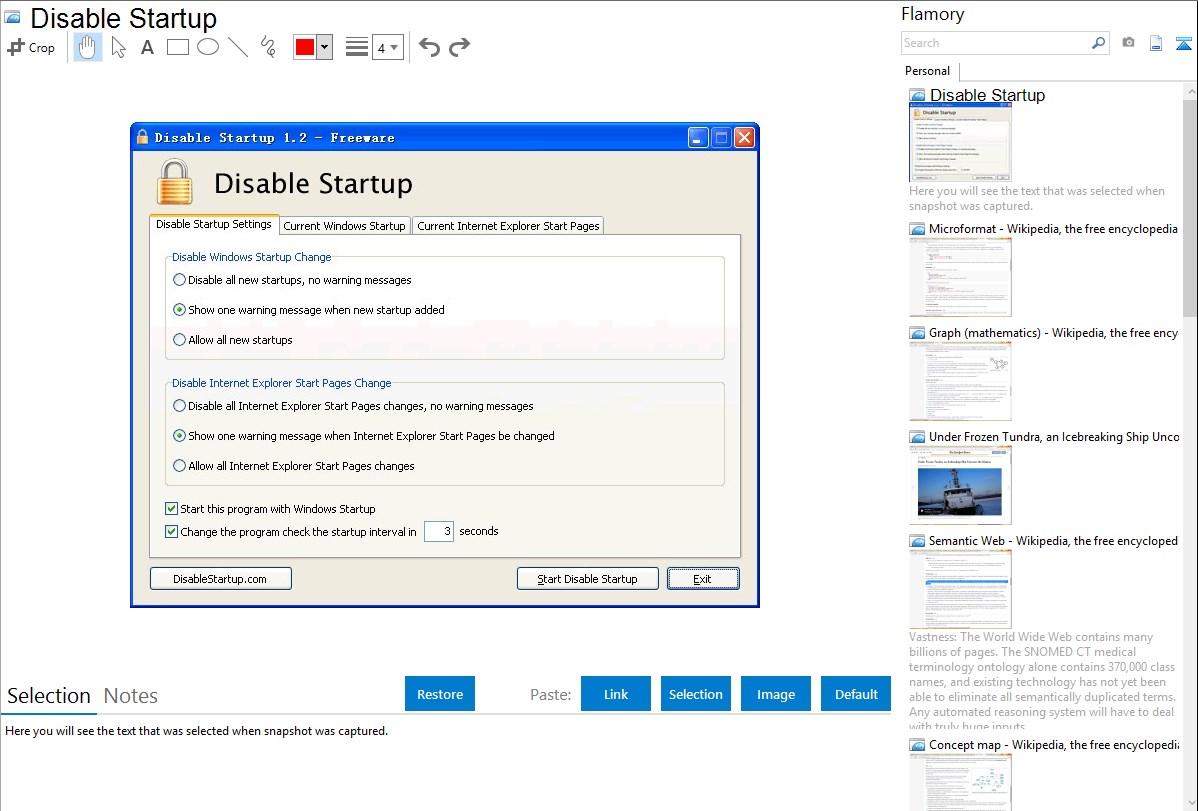Click the red color swatch
The height and width of the screenshot is (811, 1198).
(304, 47)
